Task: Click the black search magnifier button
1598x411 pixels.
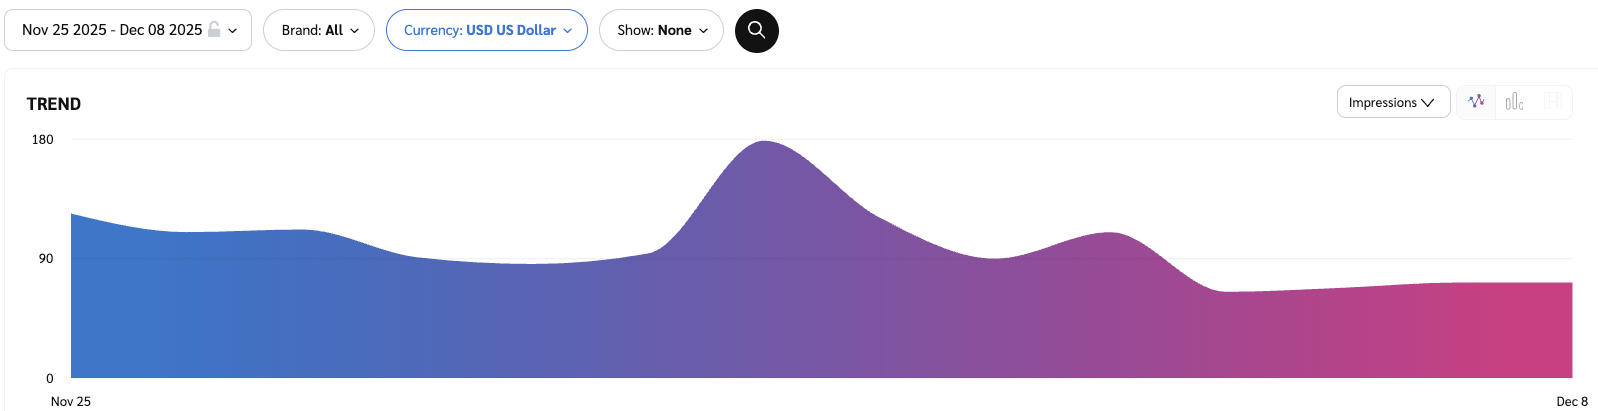Action: [757, 31]
